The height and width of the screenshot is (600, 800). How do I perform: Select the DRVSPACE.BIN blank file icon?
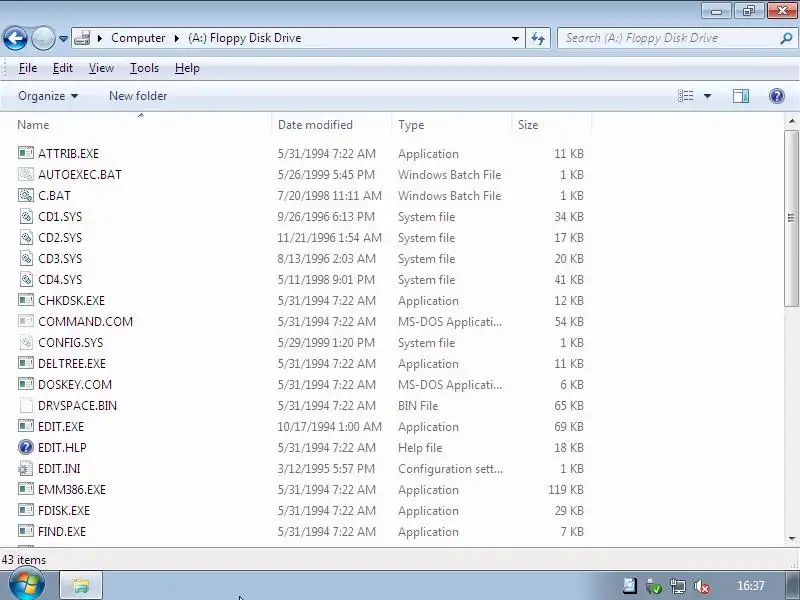pos(26,405)
